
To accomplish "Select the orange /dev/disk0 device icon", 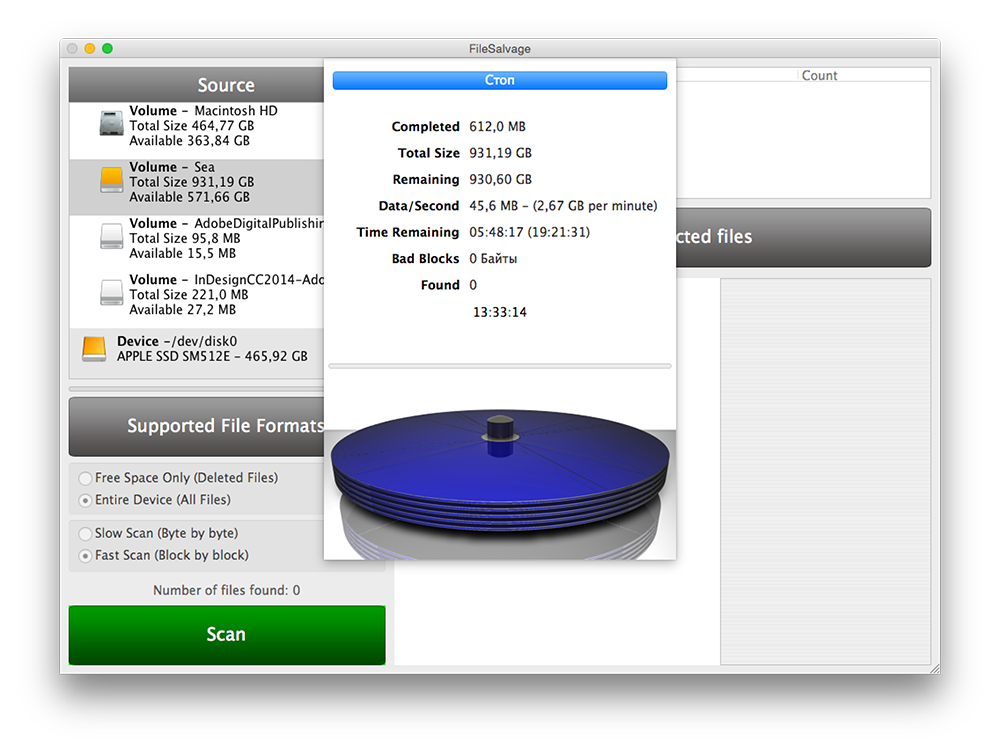I will 94,348.
